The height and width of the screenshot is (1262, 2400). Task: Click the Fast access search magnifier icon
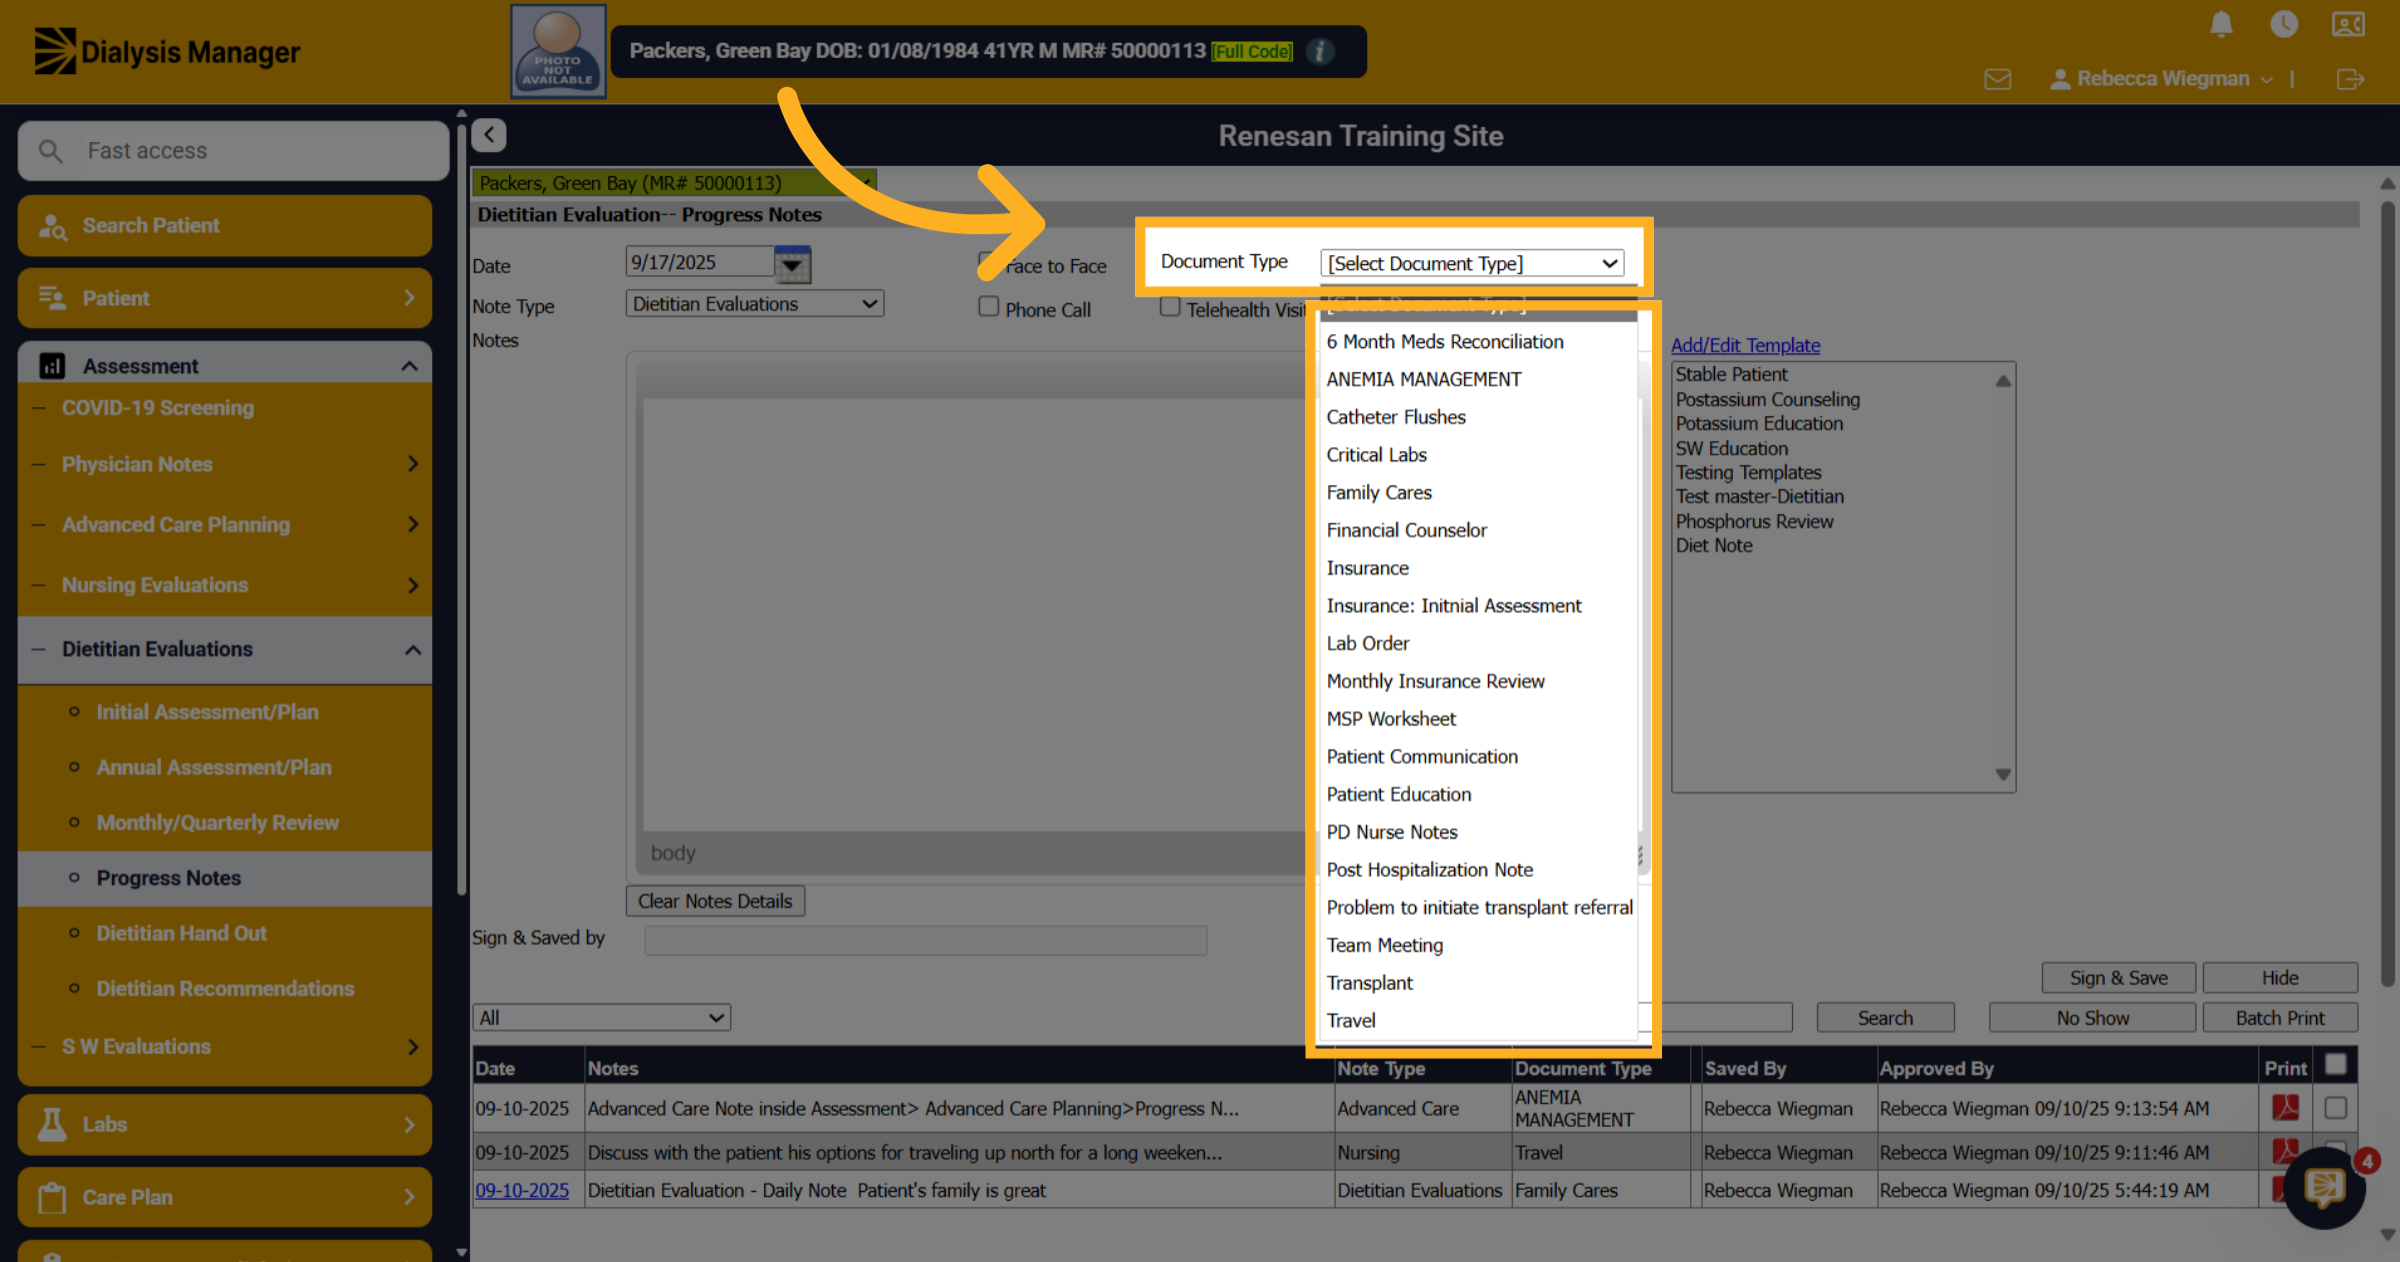point(50,151)
